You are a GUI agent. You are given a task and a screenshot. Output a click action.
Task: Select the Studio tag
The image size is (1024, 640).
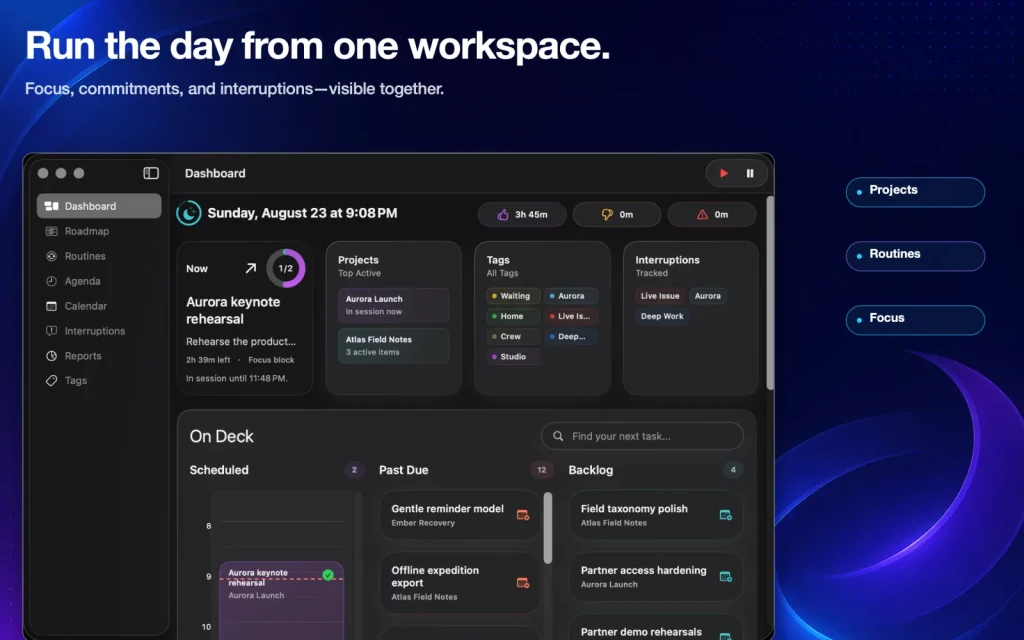pyautogui.click(x=513, y=357)
